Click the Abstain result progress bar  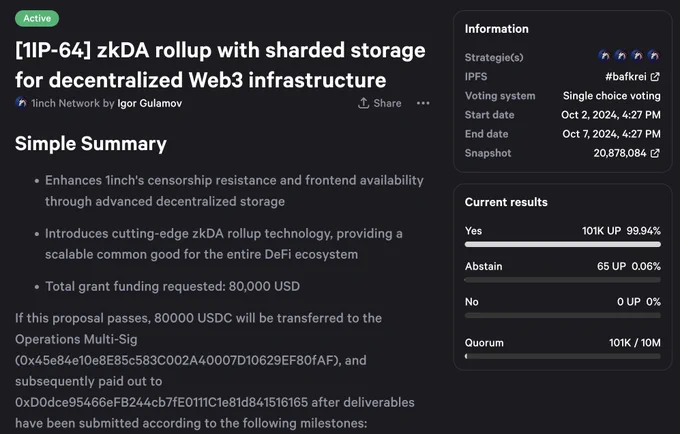(x=562, y=280)
